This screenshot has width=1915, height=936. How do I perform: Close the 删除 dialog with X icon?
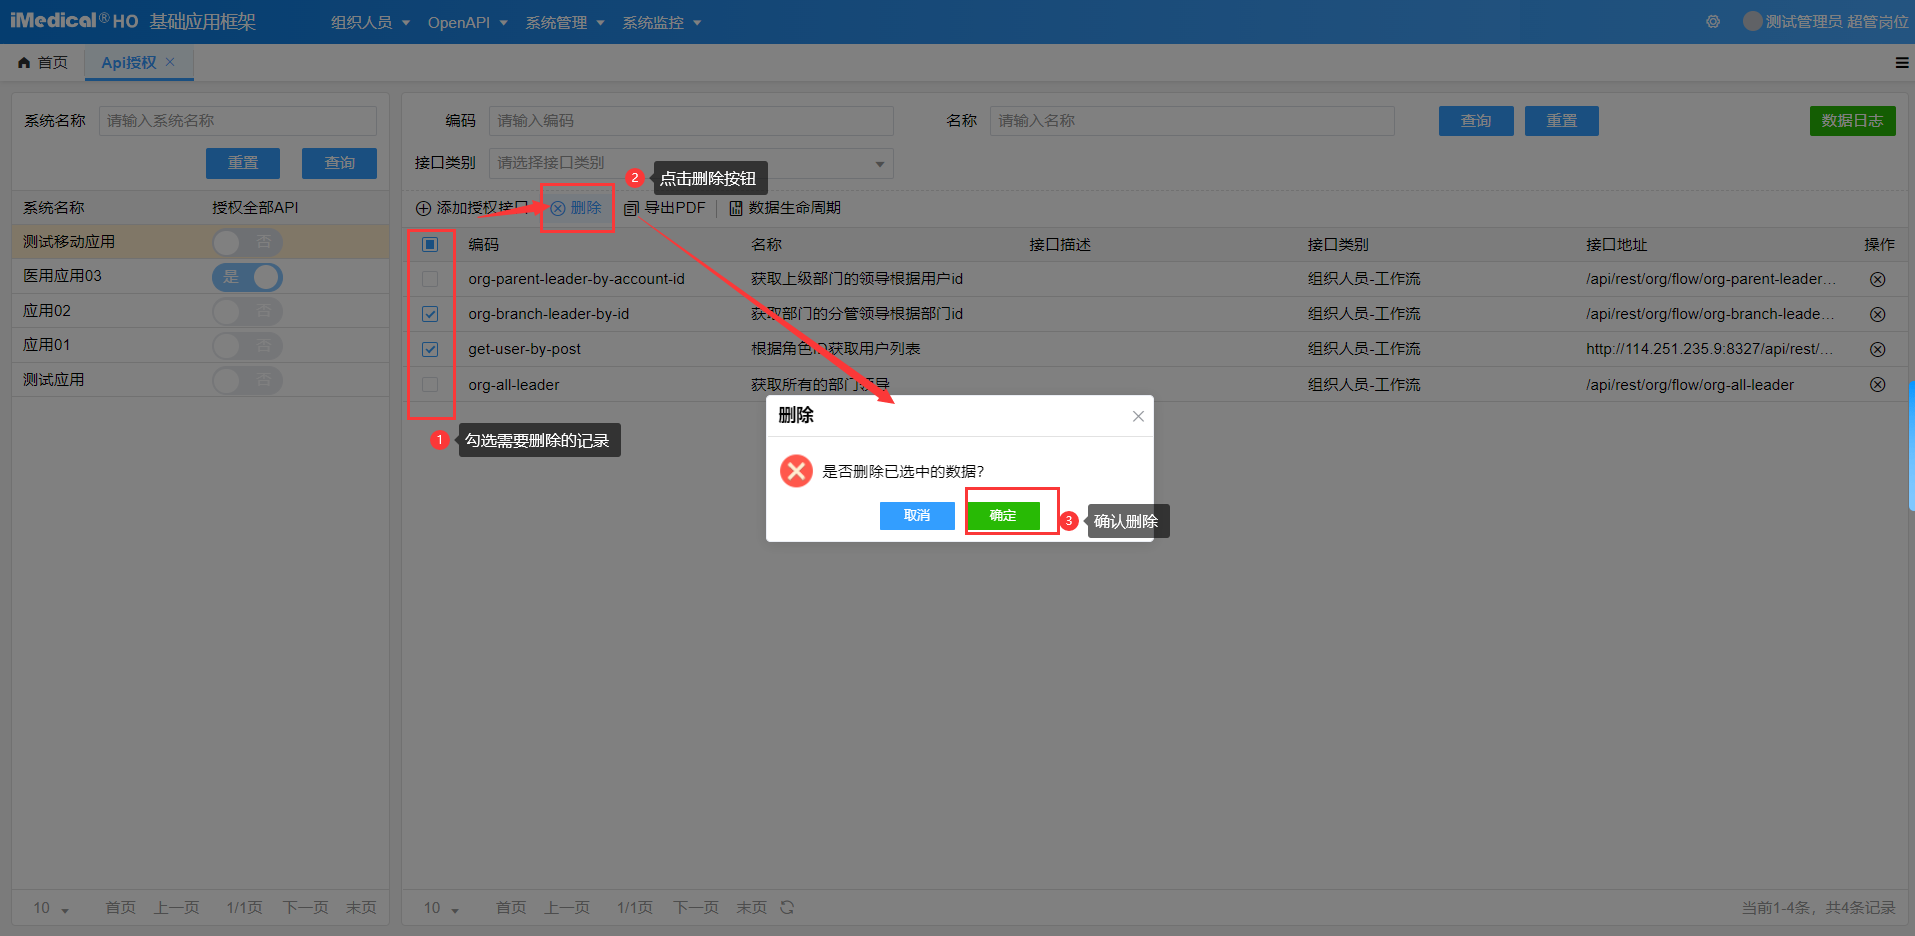pos(1138,416)
